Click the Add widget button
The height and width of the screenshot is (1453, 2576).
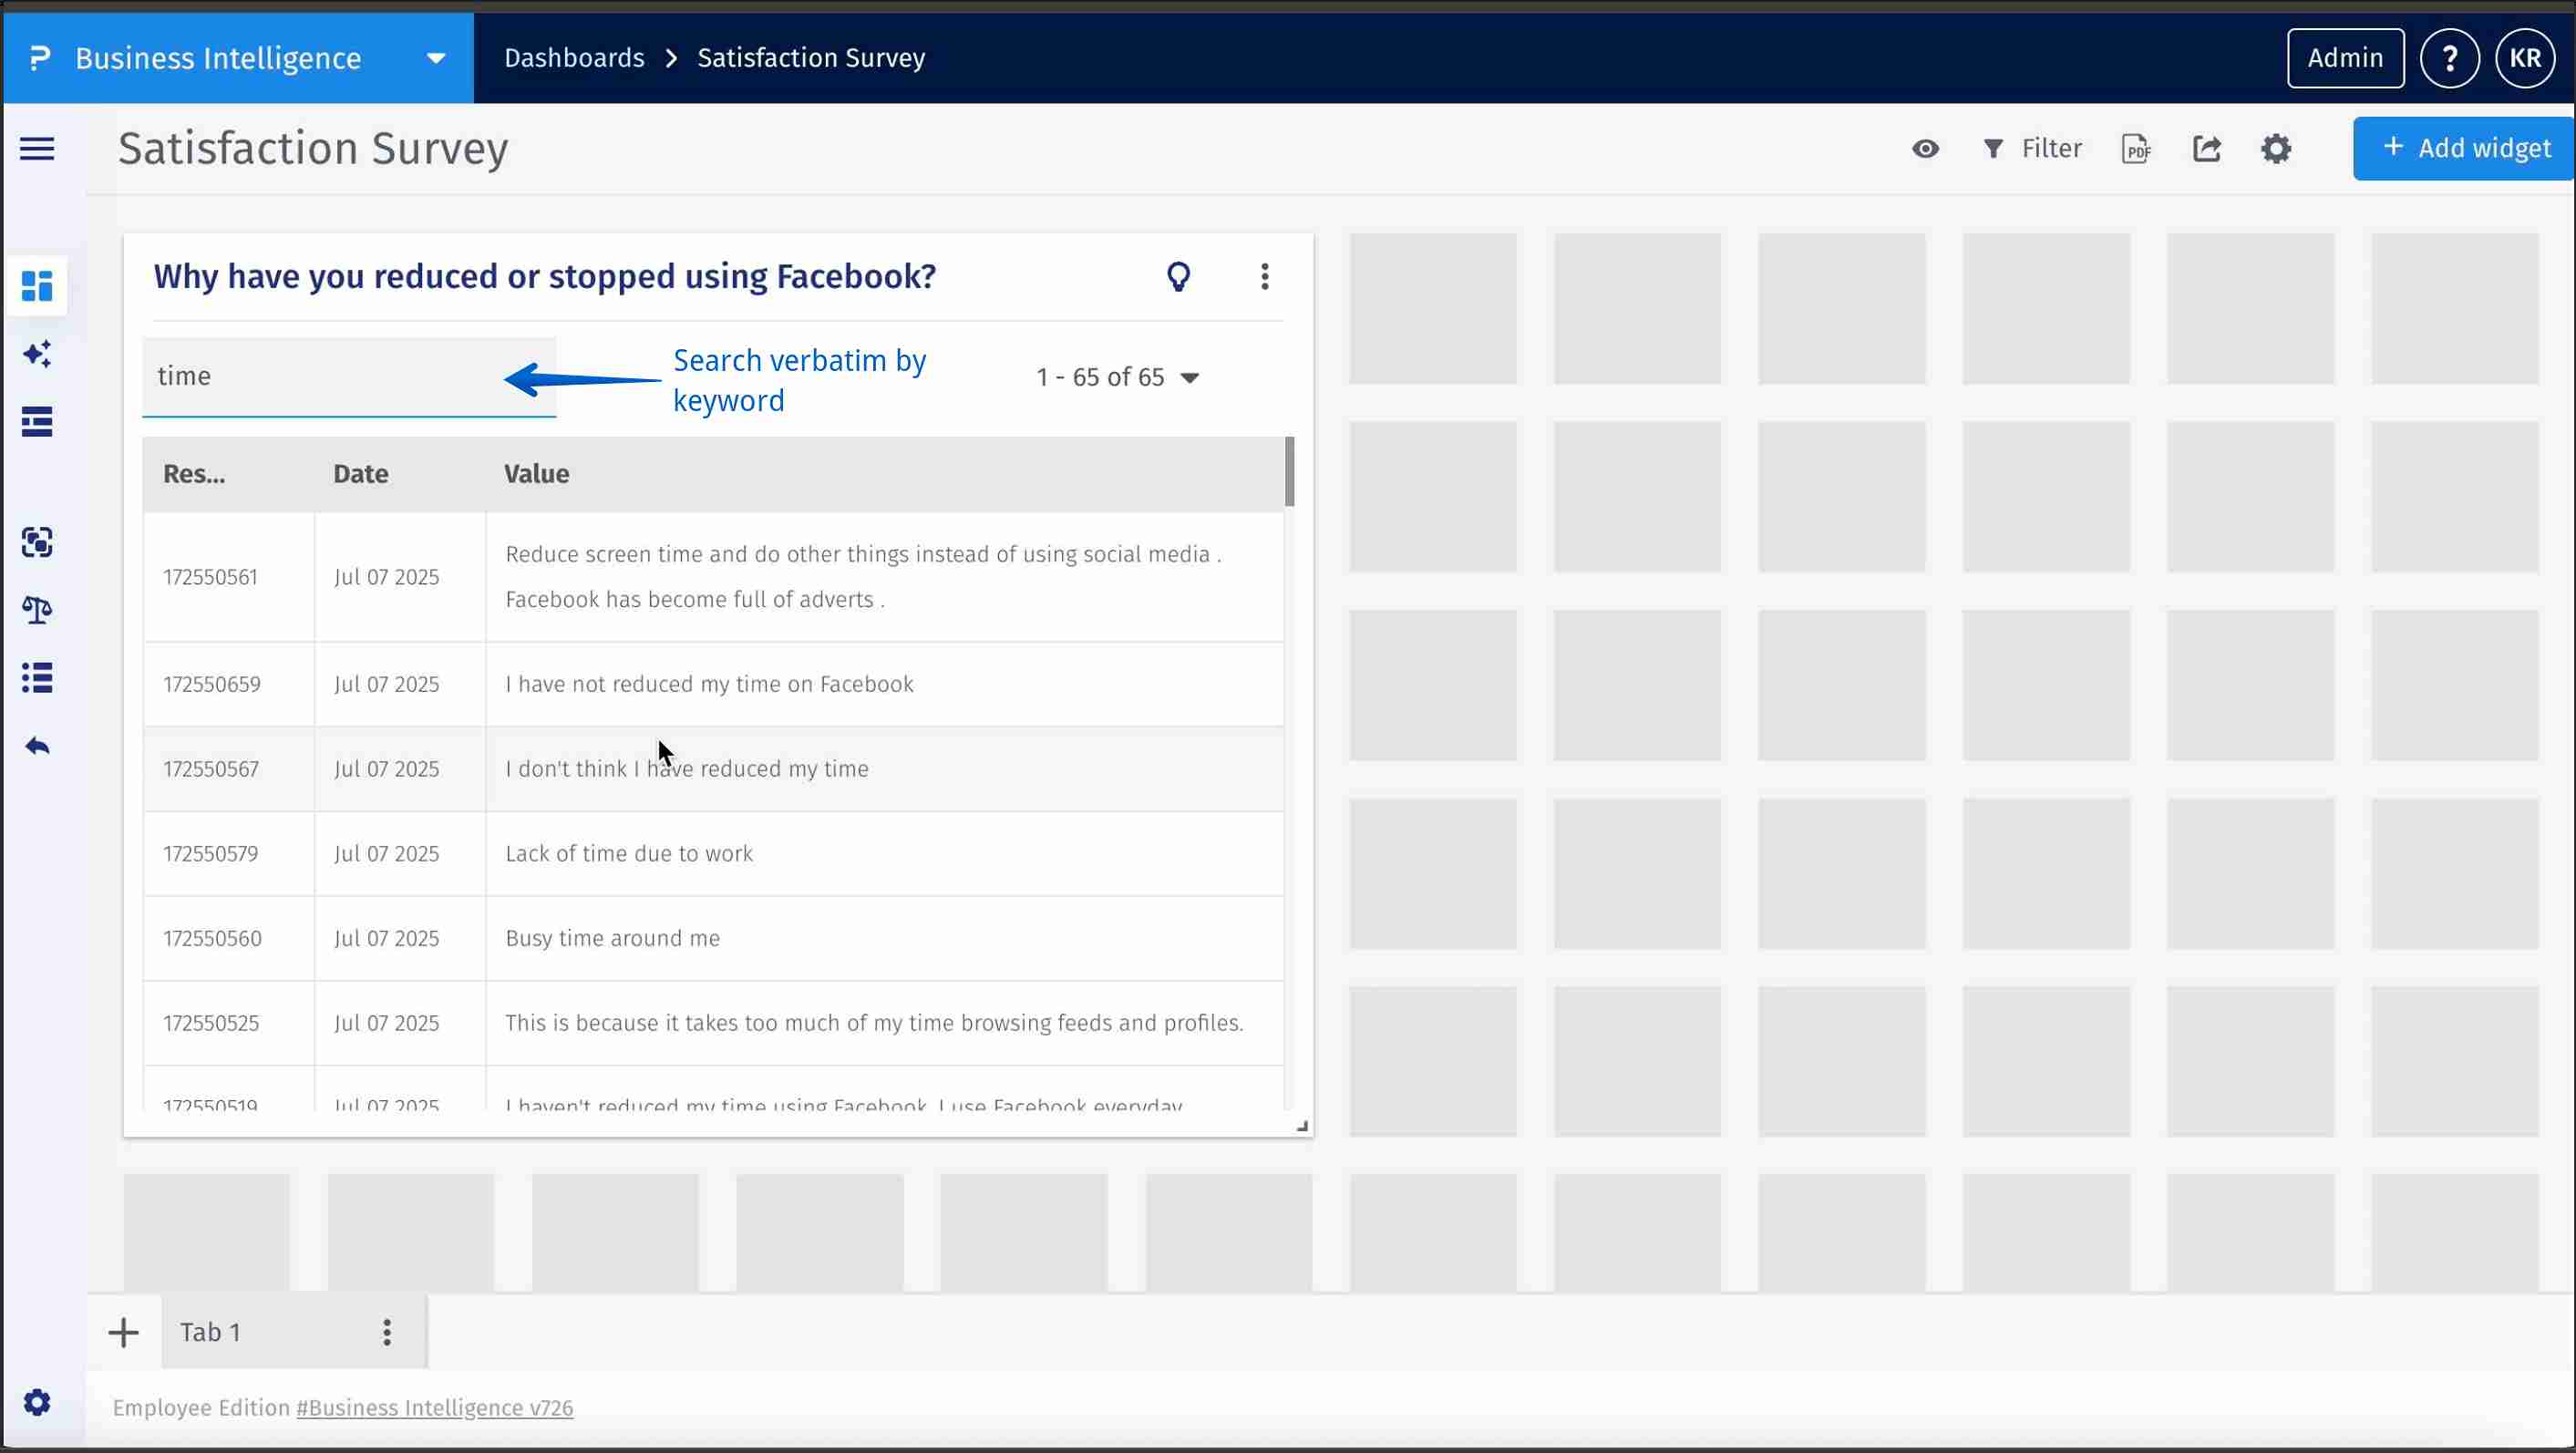[x=2464, y=147]
